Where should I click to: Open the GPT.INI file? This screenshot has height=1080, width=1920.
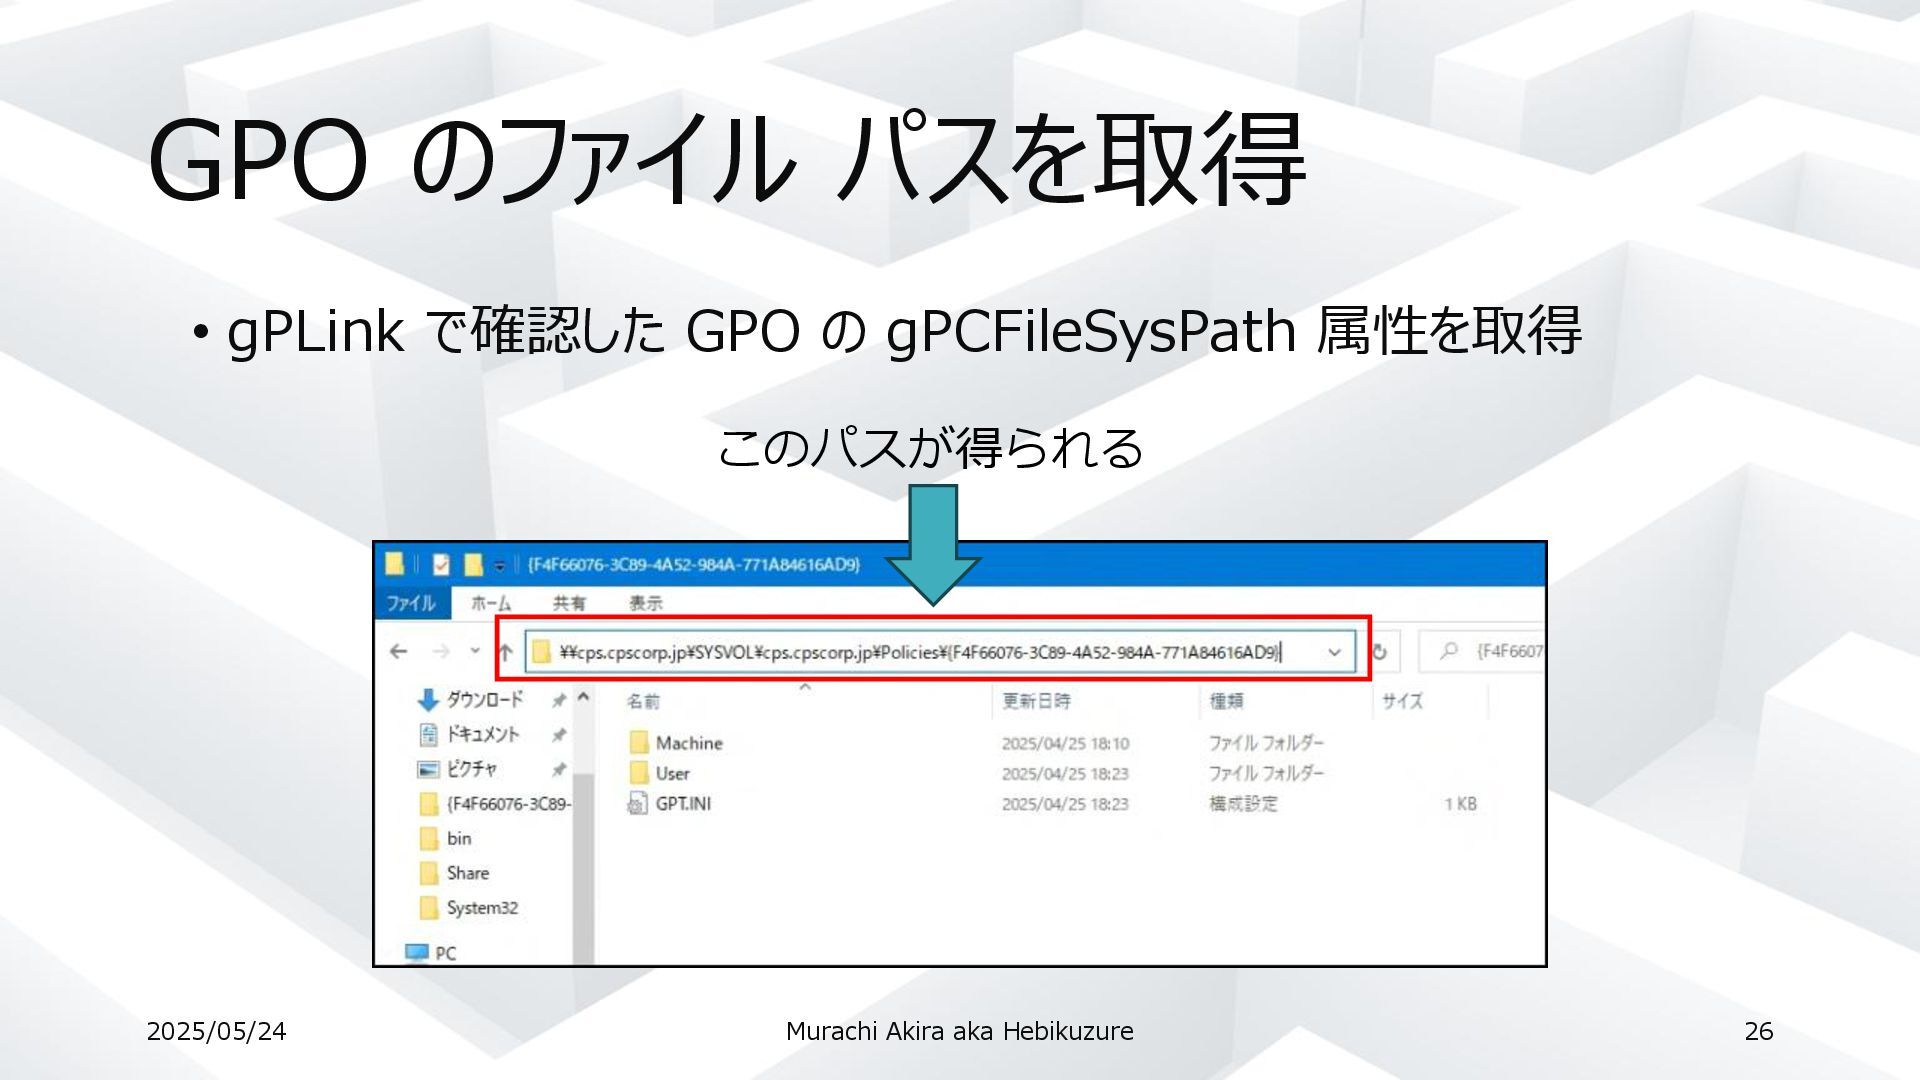683,804
